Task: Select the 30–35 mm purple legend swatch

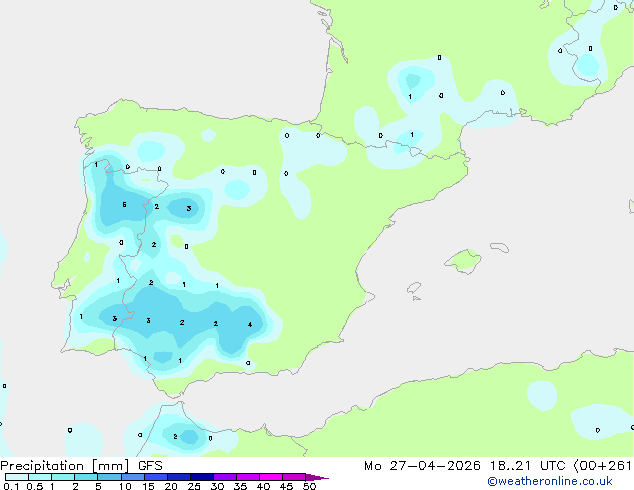Action: tap(224, 477)
